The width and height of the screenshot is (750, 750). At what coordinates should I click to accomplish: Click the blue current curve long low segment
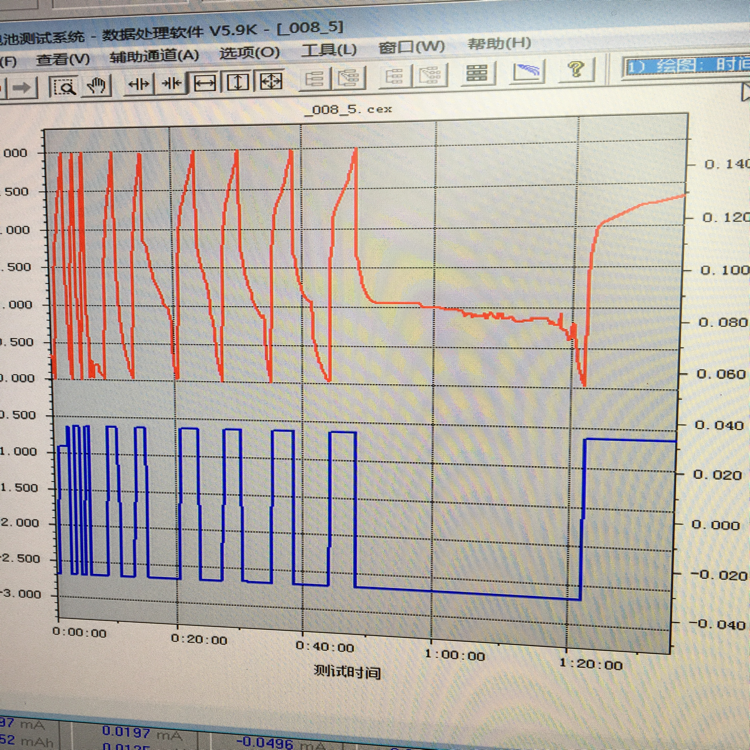pos(468,593)
